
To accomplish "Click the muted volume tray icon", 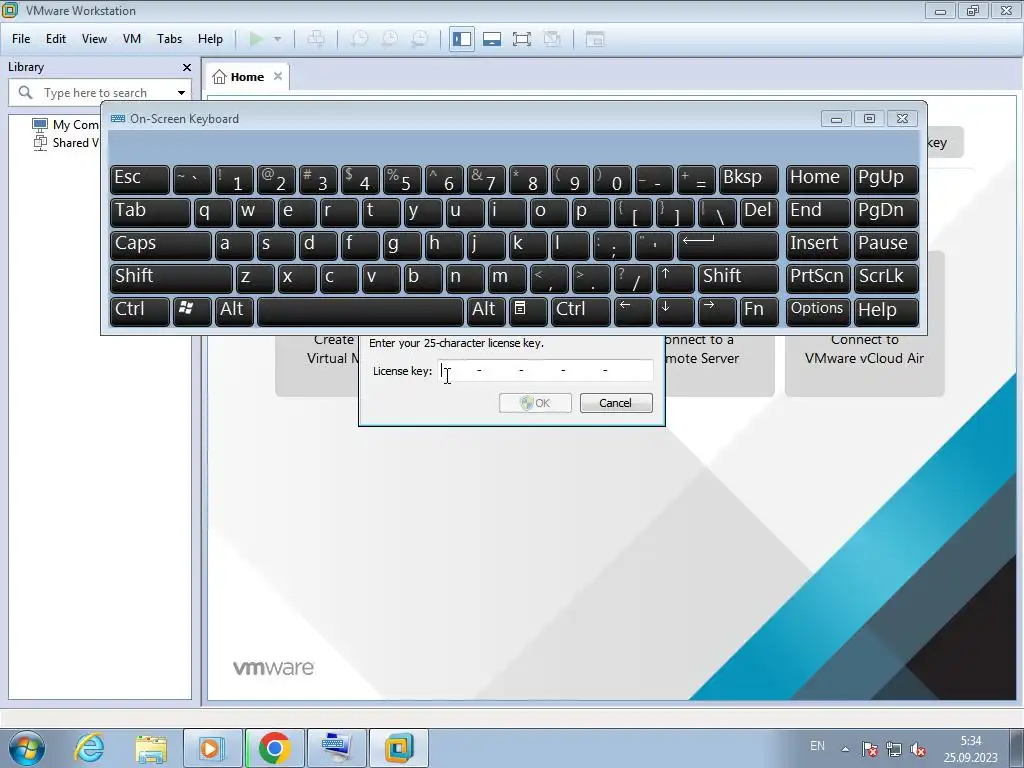I will [918, 749].
